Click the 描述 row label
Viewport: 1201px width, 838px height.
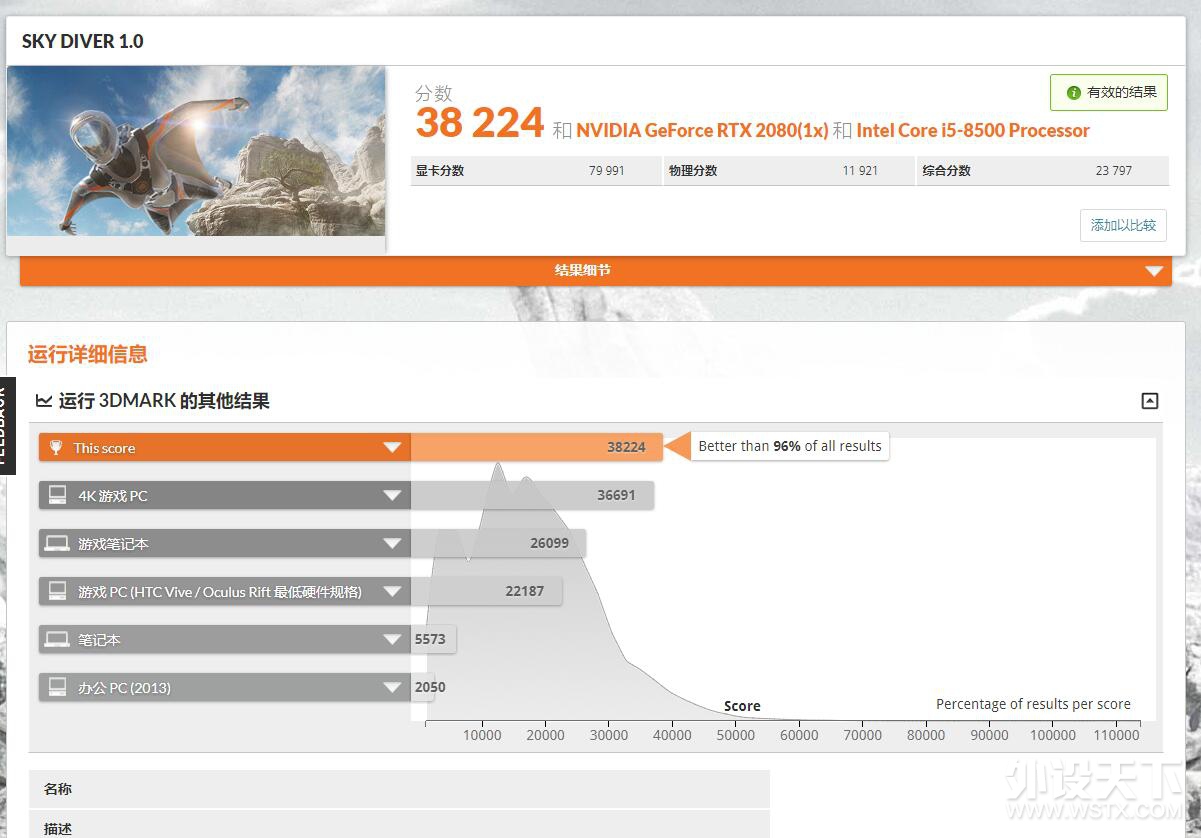58,829
